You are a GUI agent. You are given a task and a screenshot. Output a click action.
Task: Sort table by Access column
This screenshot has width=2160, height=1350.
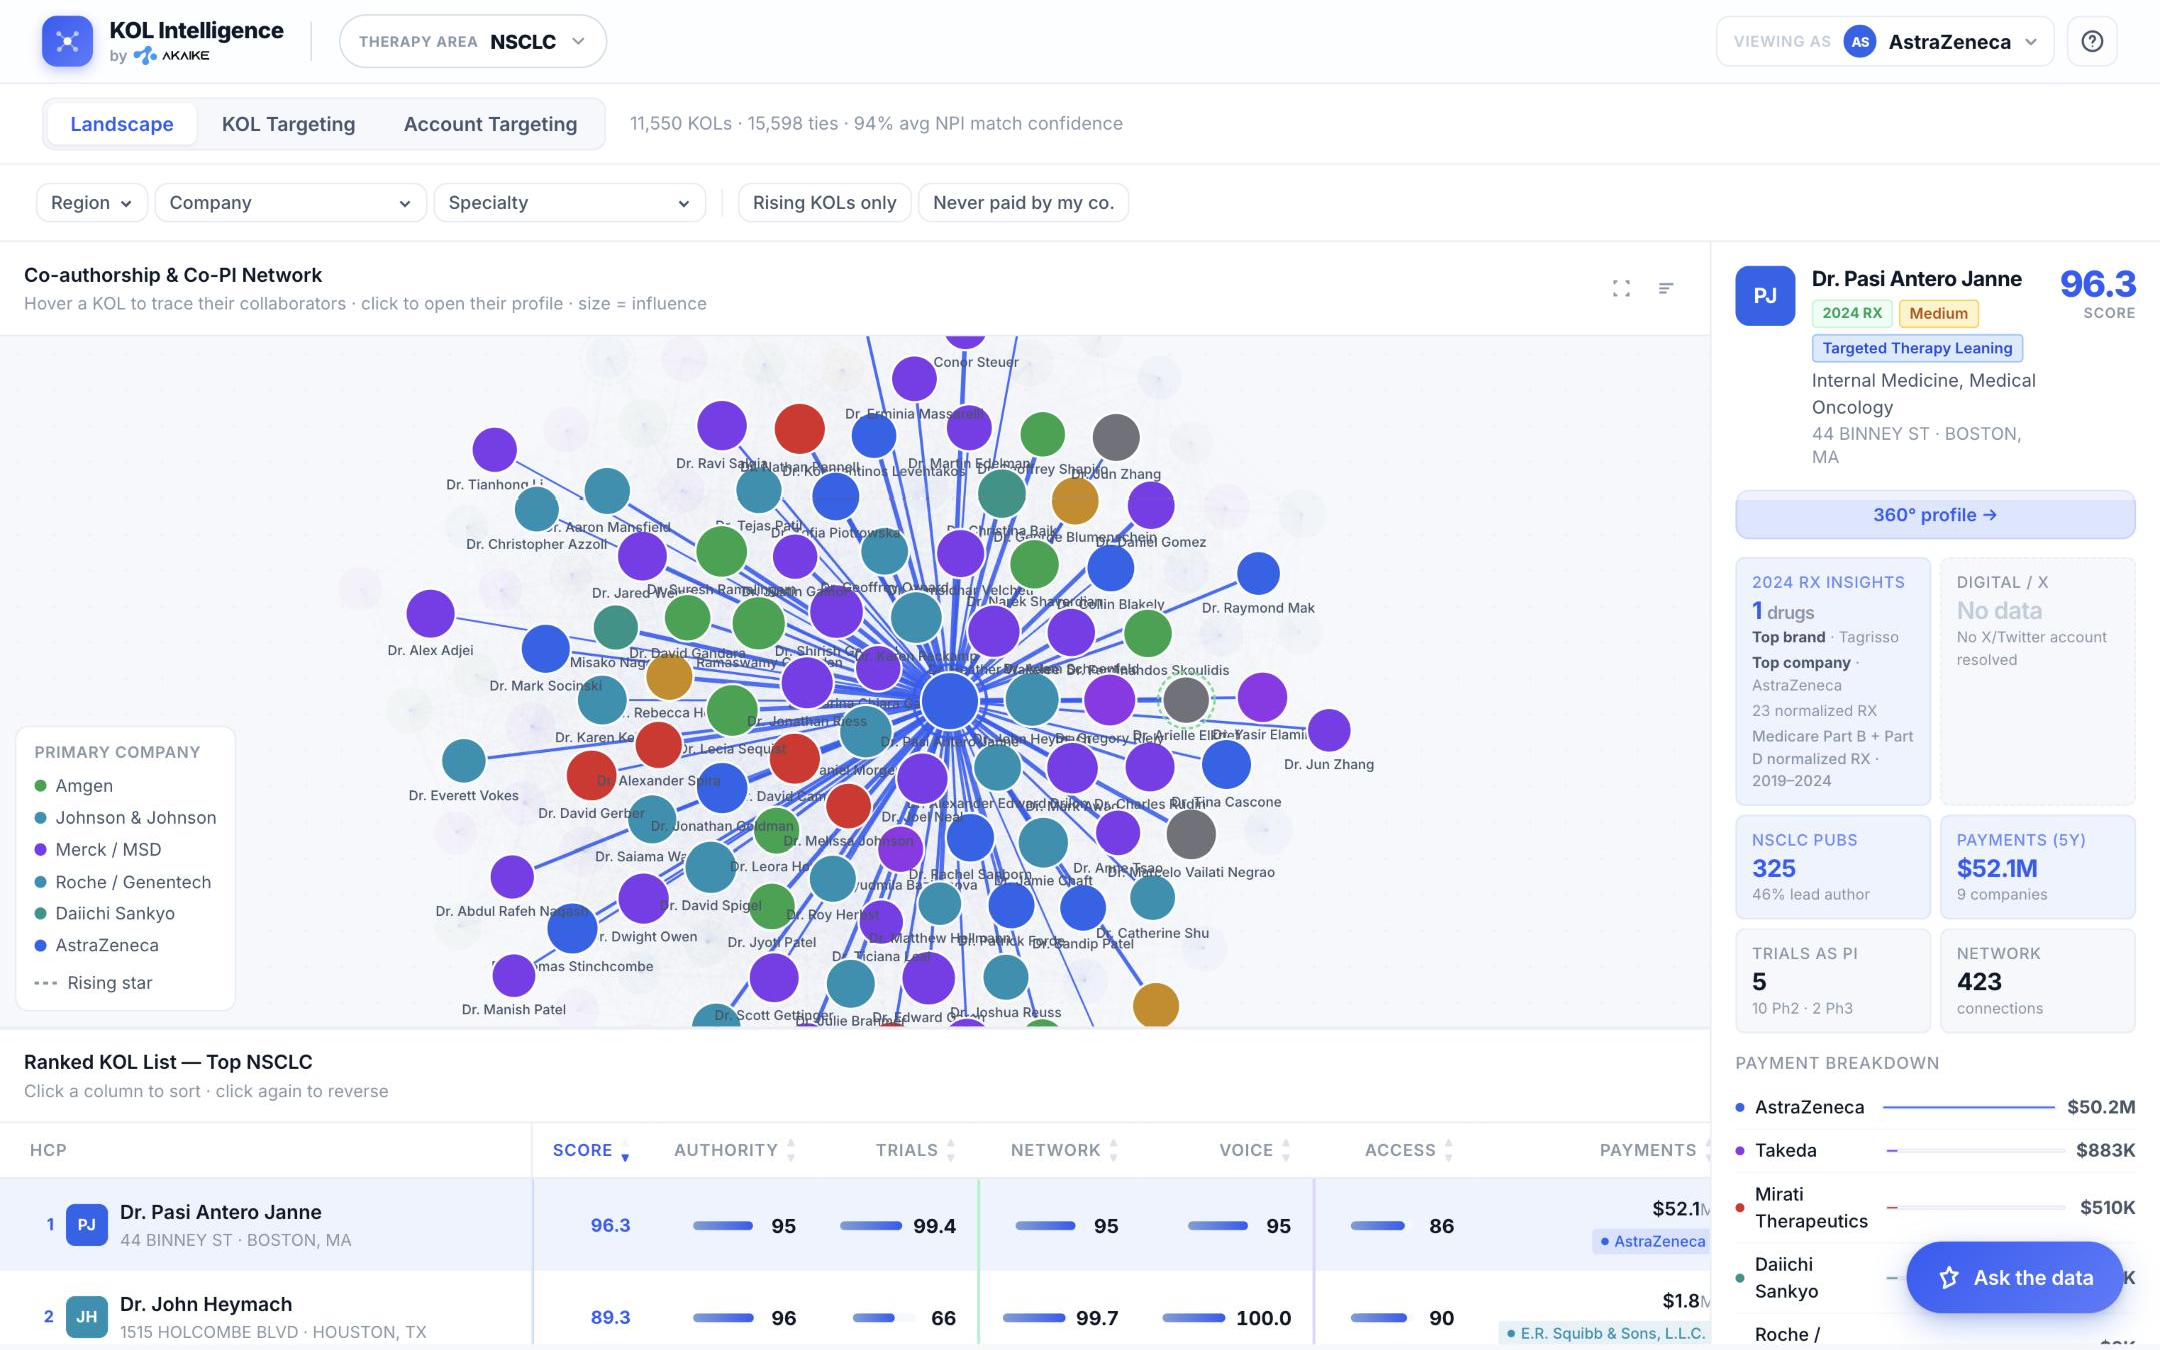pos(1410,1150)
